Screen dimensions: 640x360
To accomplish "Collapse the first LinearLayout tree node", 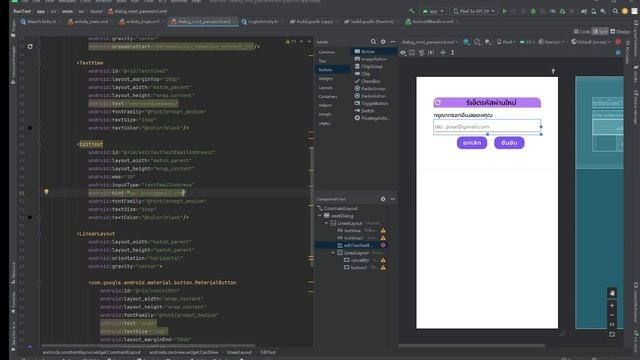I will [327, 223].
